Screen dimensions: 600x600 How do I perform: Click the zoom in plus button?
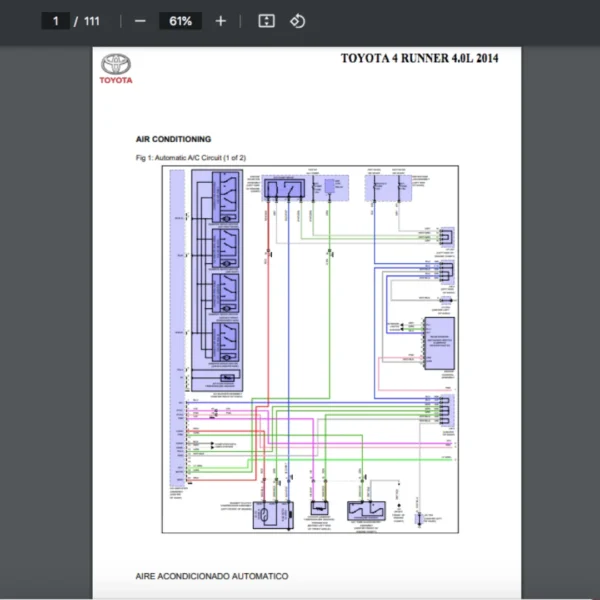pyautogui.click(x=221, y=21)
